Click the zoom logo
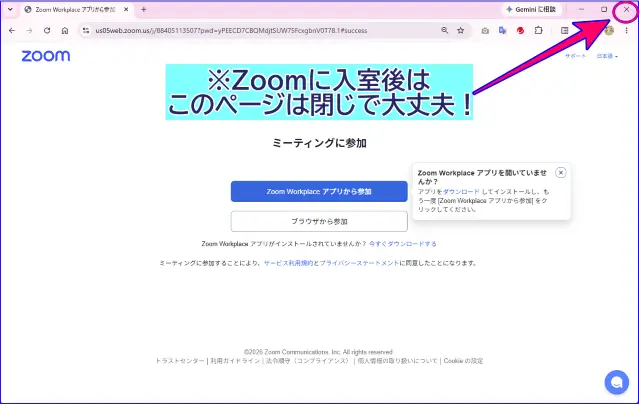The width and height of the screenshot is (640, 404). coord(46,56)
